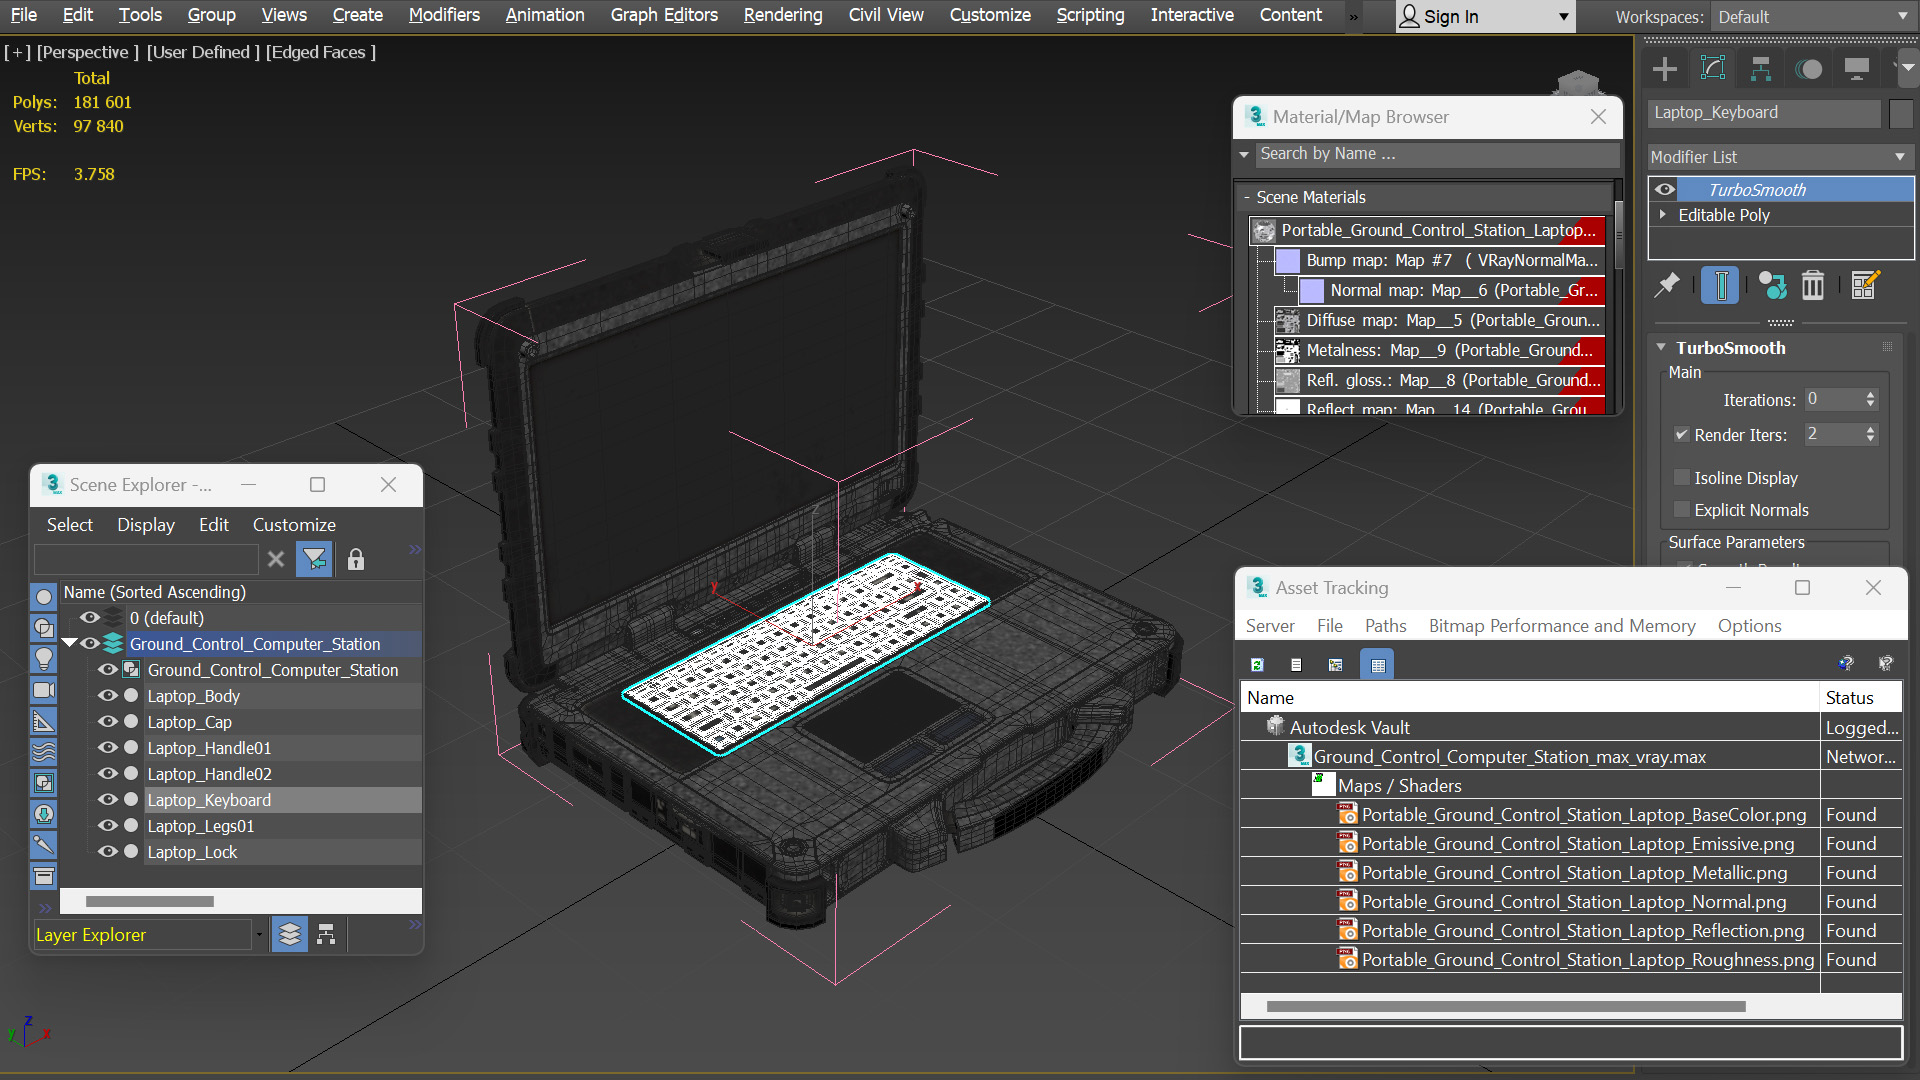Click the selection filter funnel icon
Image resolution: width=1920 pixels, height=1080 pixels.
(x=314, y=559)
